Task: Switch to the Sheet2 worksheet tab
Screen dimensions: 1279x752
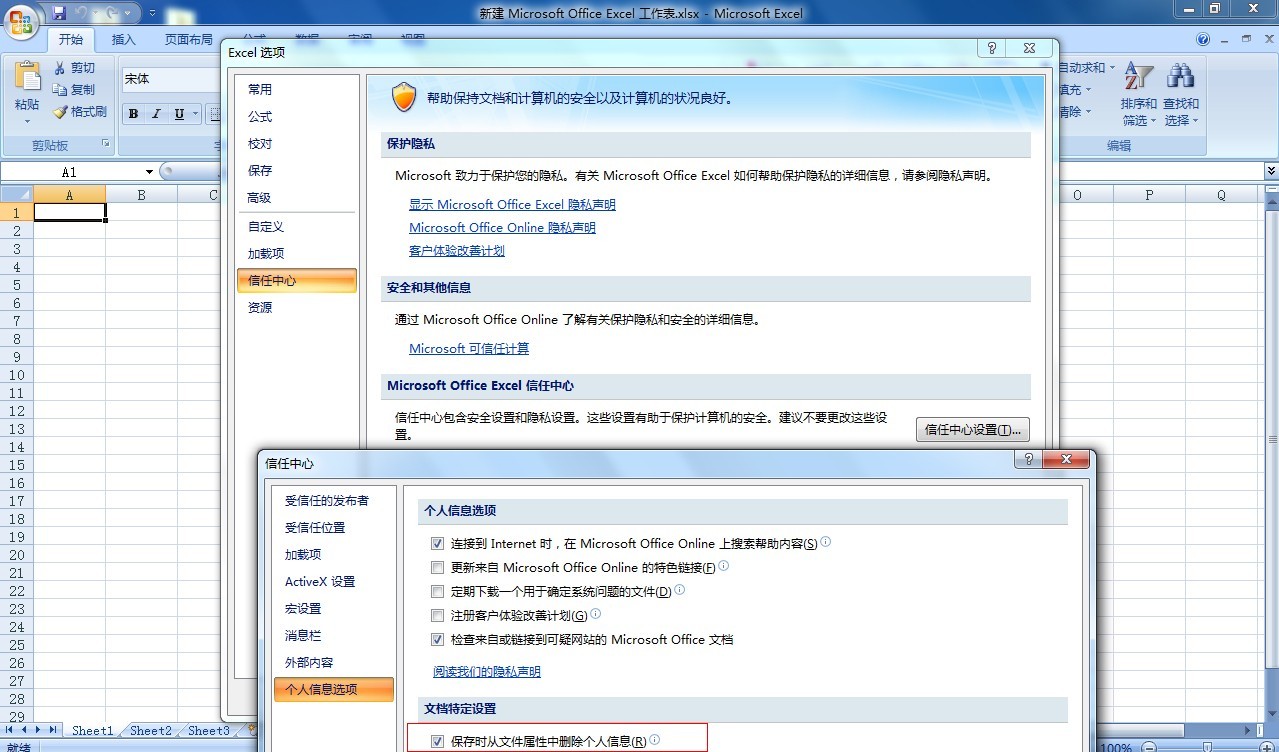Action: click(x=150, y=731)
